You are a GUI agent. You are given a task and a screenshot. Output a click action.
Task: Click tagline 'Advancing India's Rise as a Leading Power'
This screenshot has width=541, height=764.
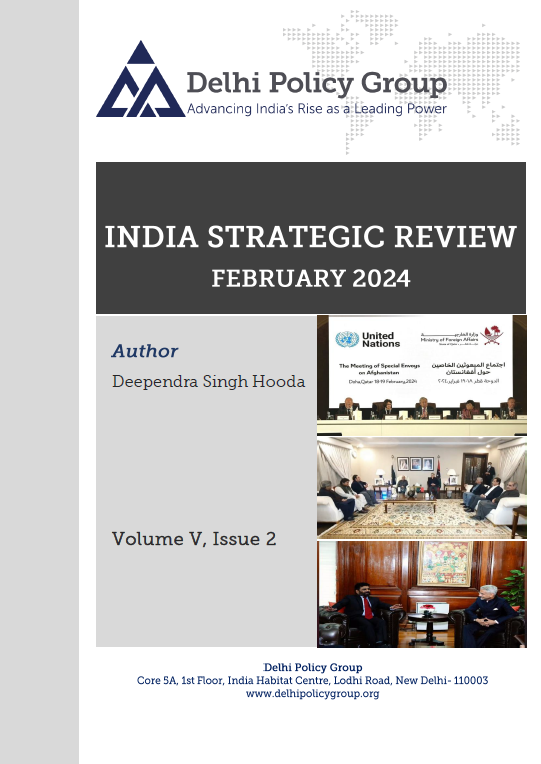pos(317,109)
